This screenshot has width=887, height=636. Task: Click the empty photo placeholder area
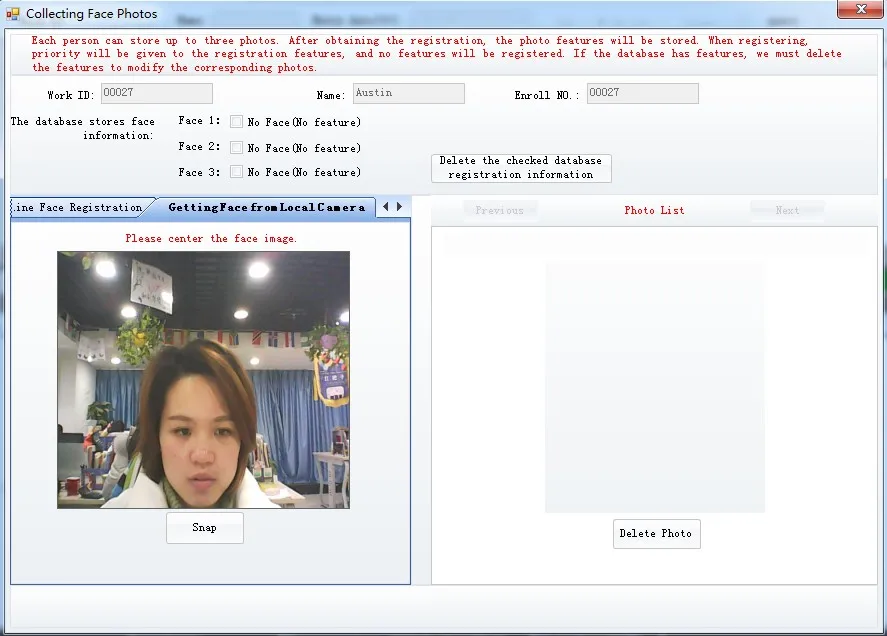tap(654, 387)
